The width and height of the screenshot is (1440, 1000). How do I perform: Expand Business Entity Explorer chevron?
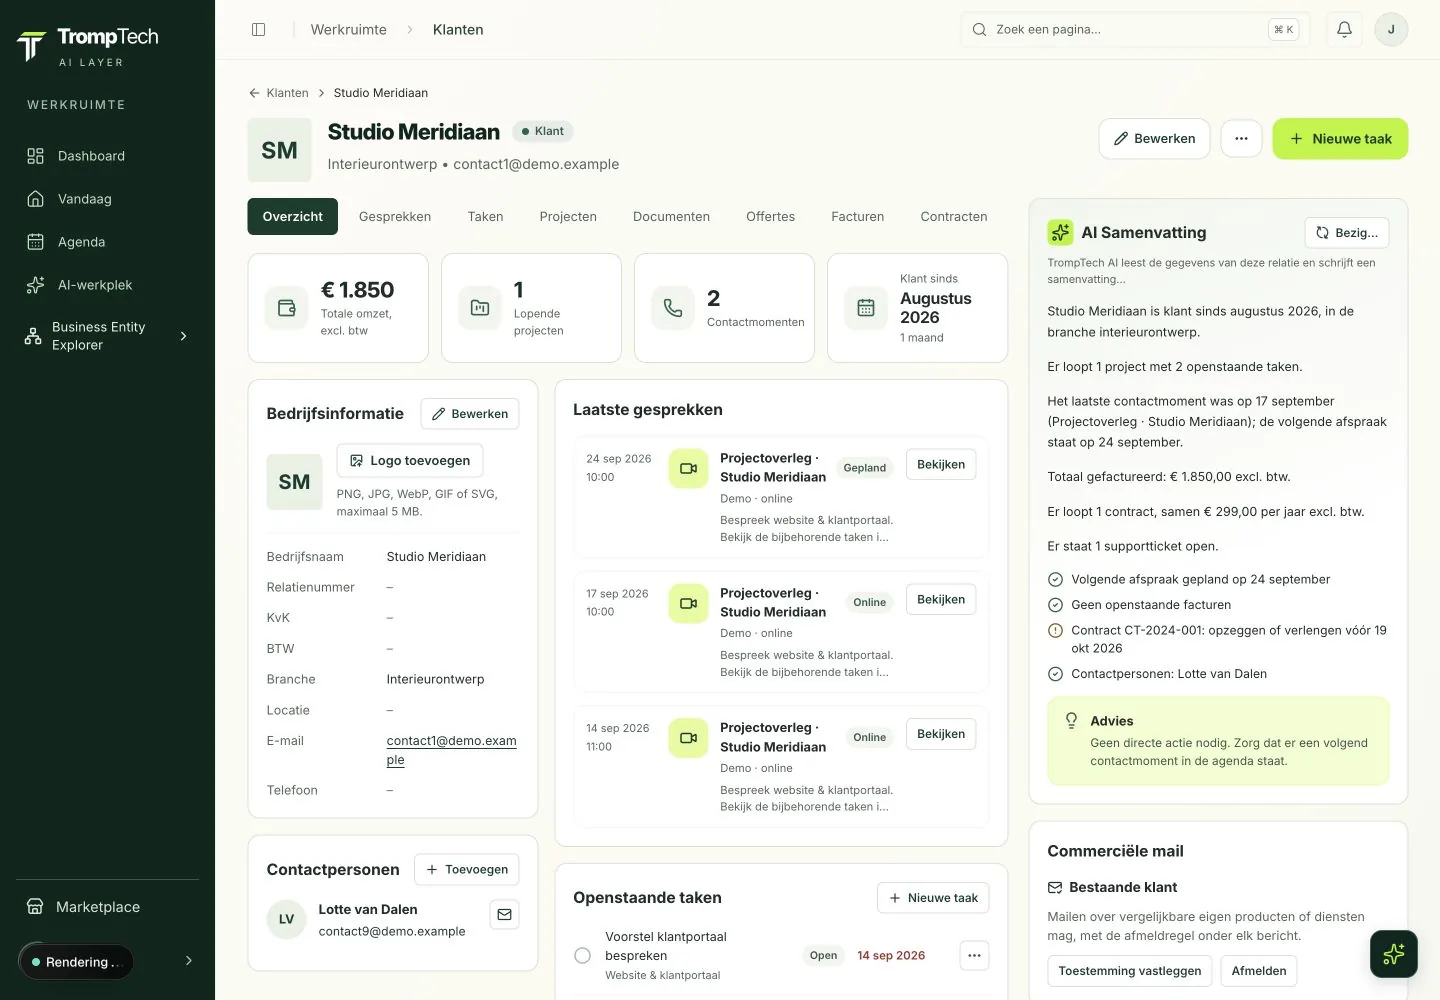tap(183, 336)
